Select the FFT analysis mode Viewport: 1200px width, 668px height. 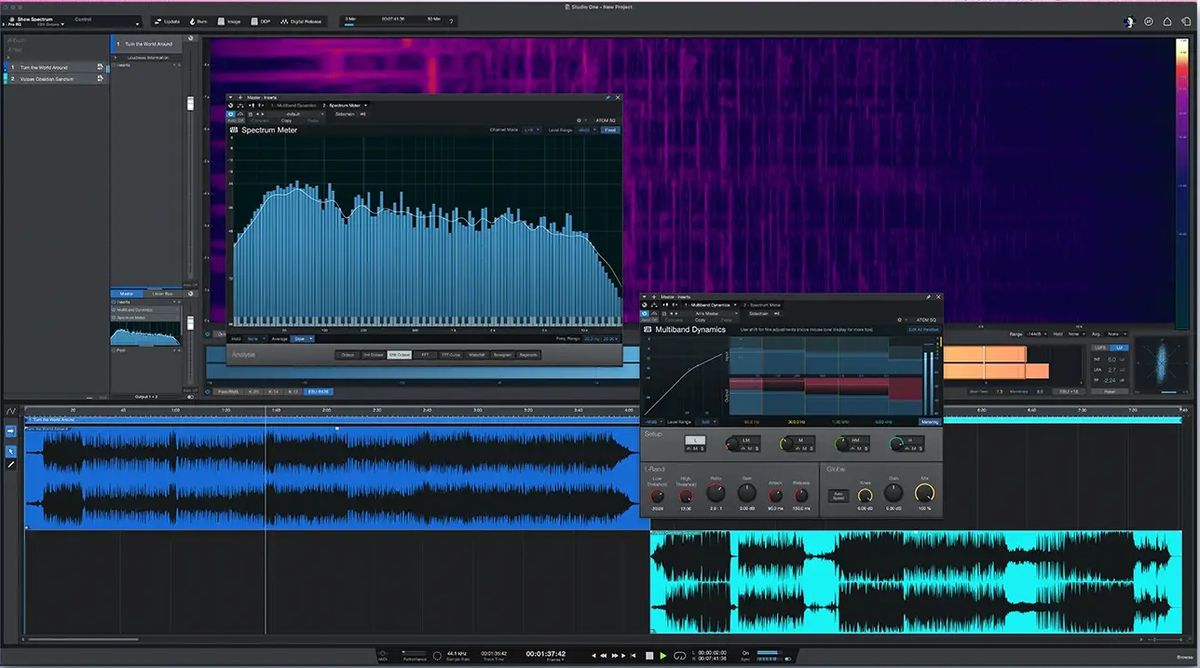click(423, 354)
